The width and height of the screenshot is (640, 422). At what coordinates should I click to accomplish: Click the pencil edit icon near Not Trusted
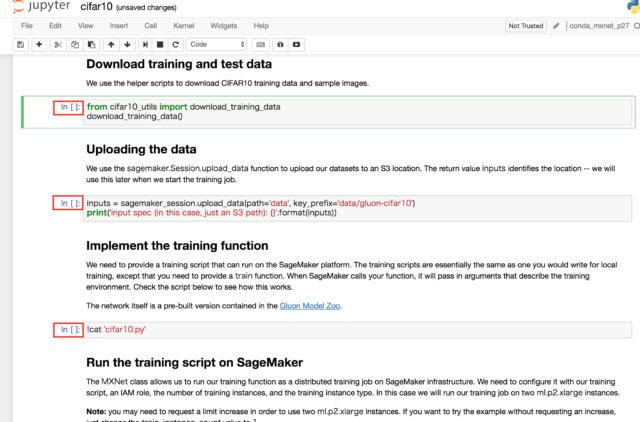[556, 26]
